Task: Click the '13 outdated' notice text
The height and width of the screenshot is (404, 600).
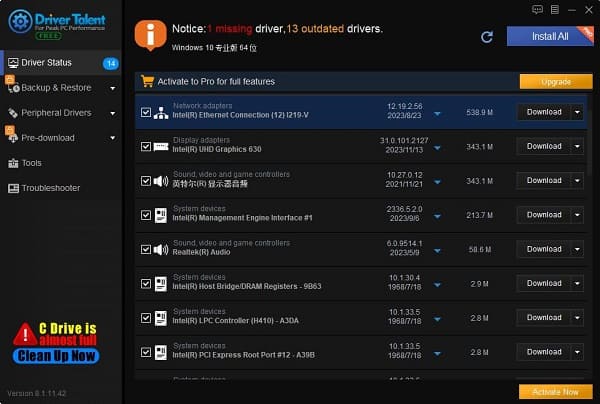Action: coord(315,29)
